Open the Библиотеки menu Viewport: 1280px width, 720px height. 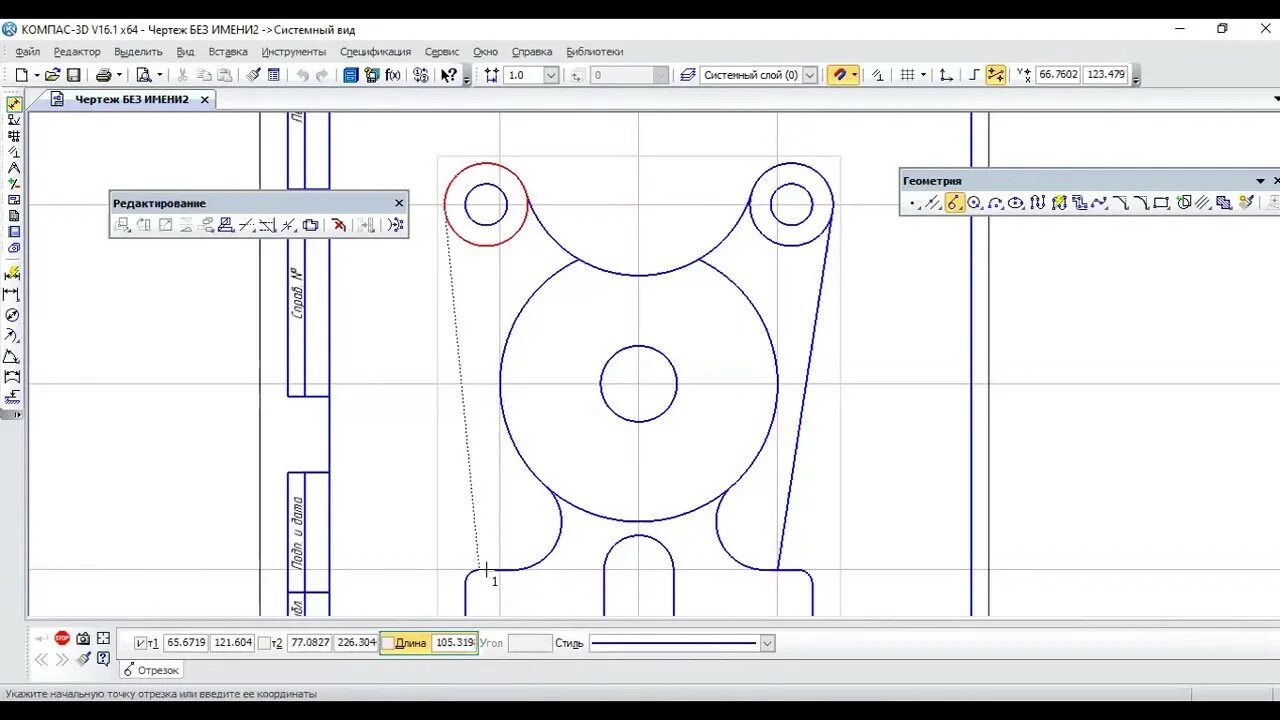pos(594,52)
